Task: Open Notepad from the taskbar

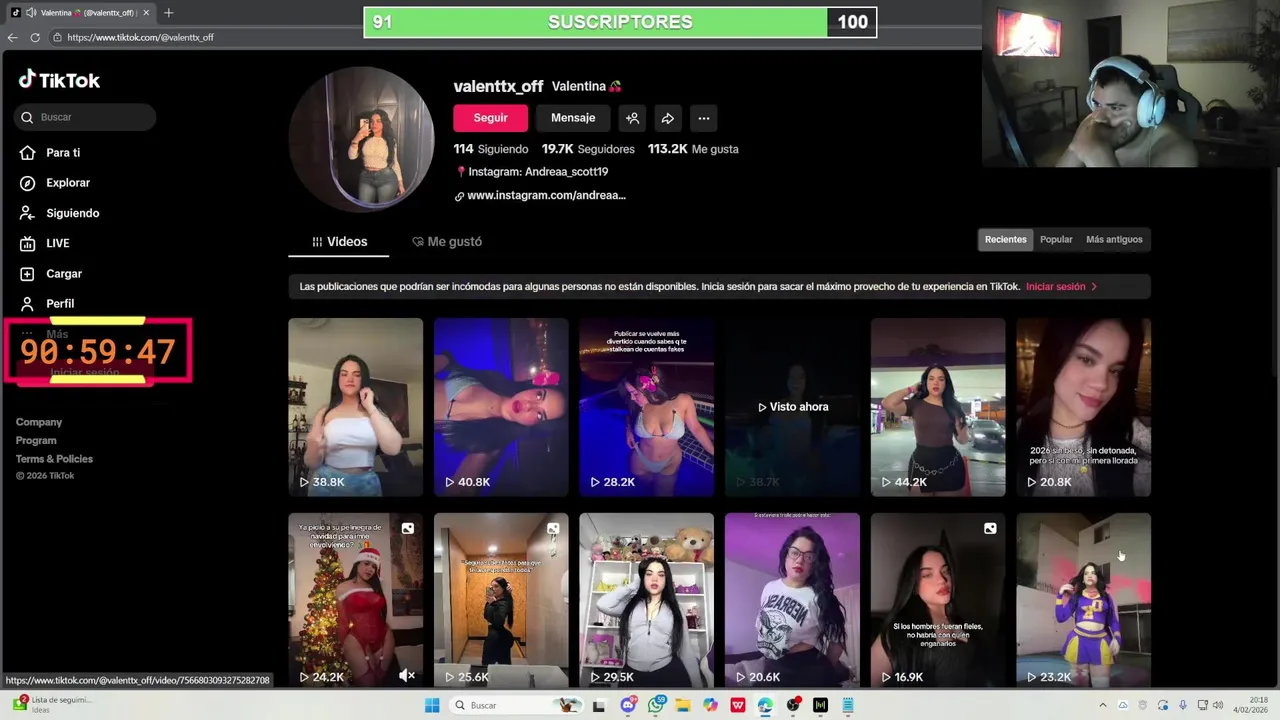Action: (848, 705)
